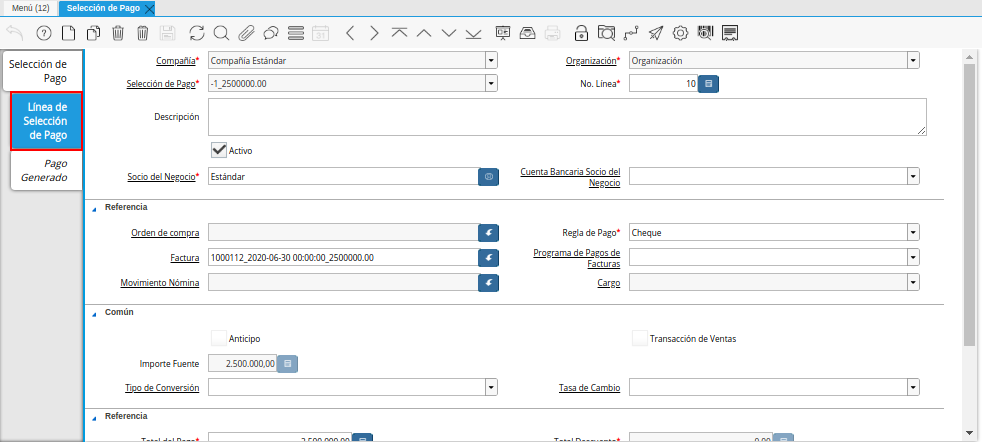The image size is (982, 444).
Task: Open the Organización dropdown
Action: (x=914, y=61)
